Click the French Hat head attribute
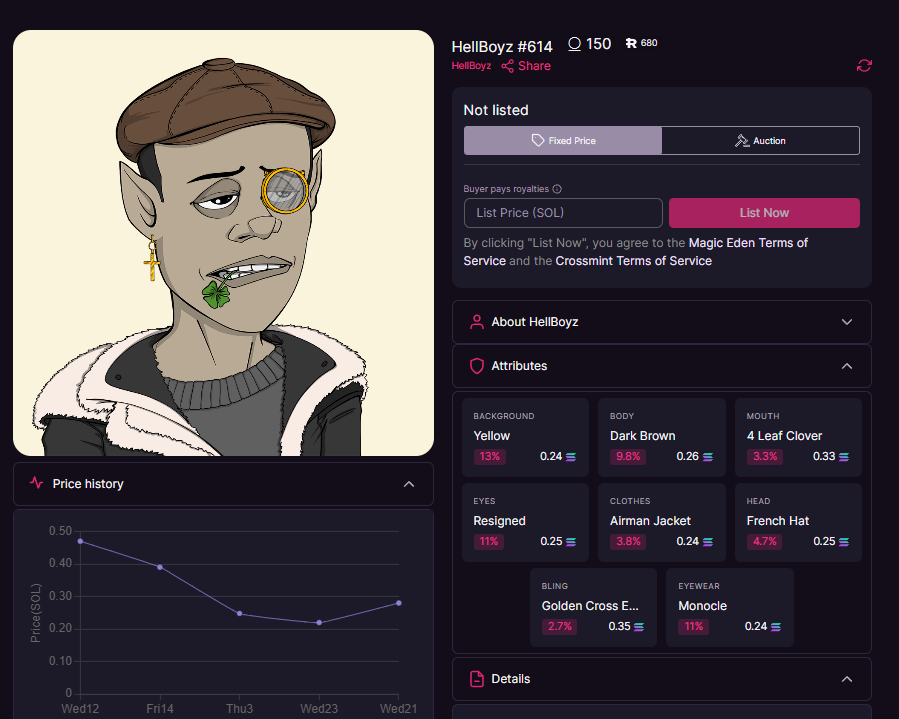The width and height of the screenshot is (899, 719). (777, 521)
